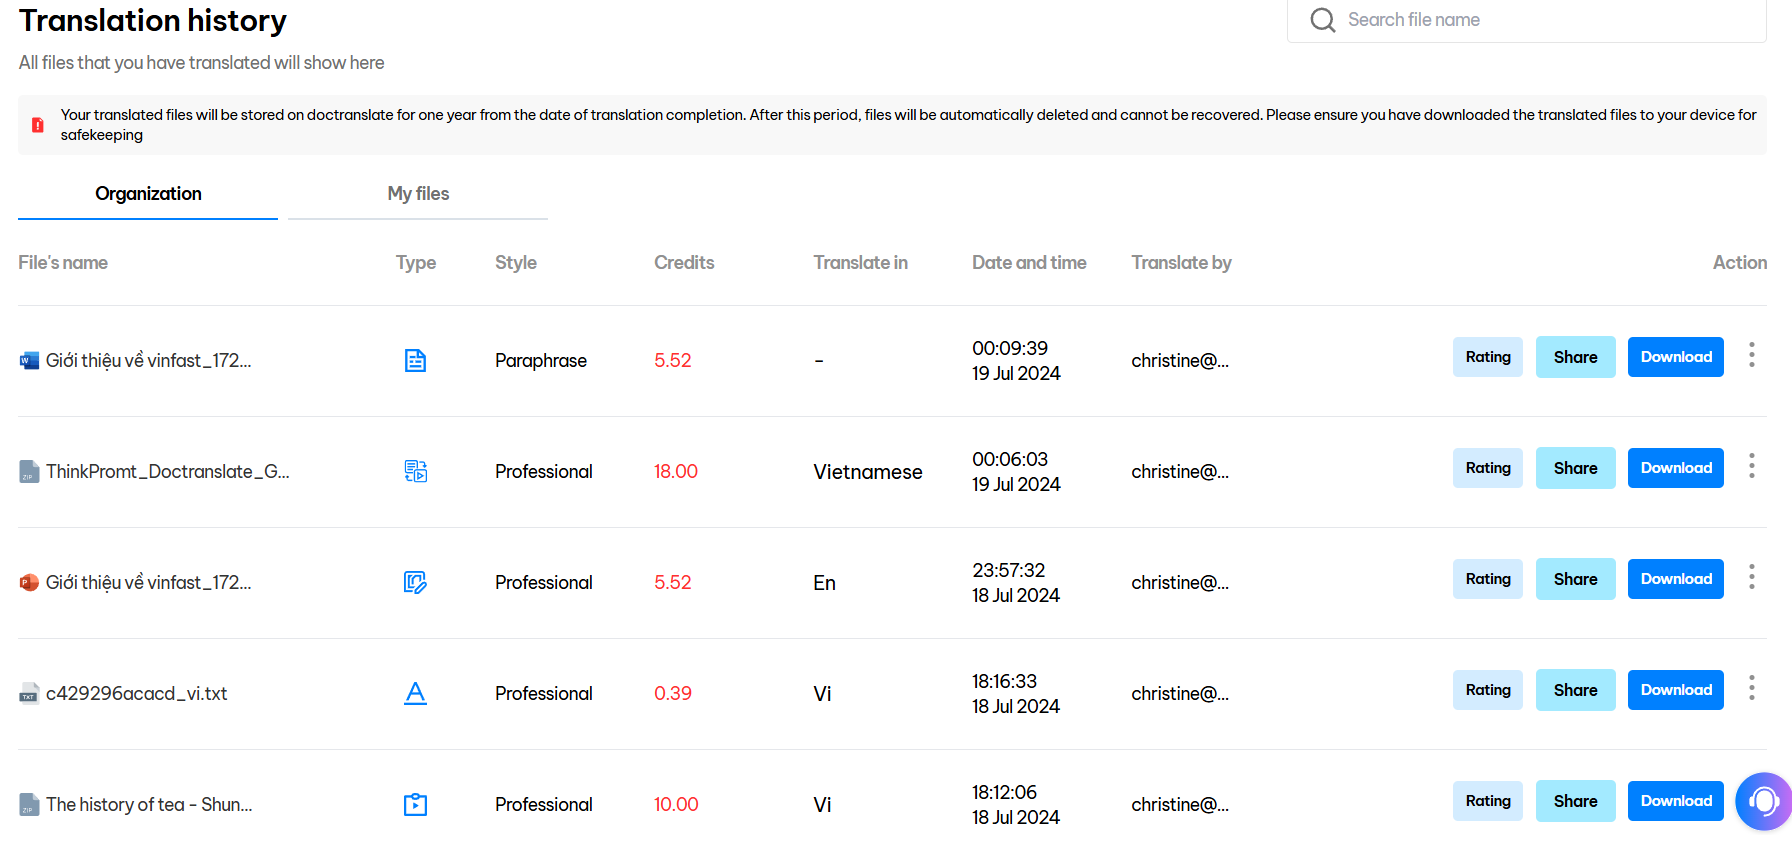Click the type icon beside c429296acacd_vi.txt

(415, 693)
